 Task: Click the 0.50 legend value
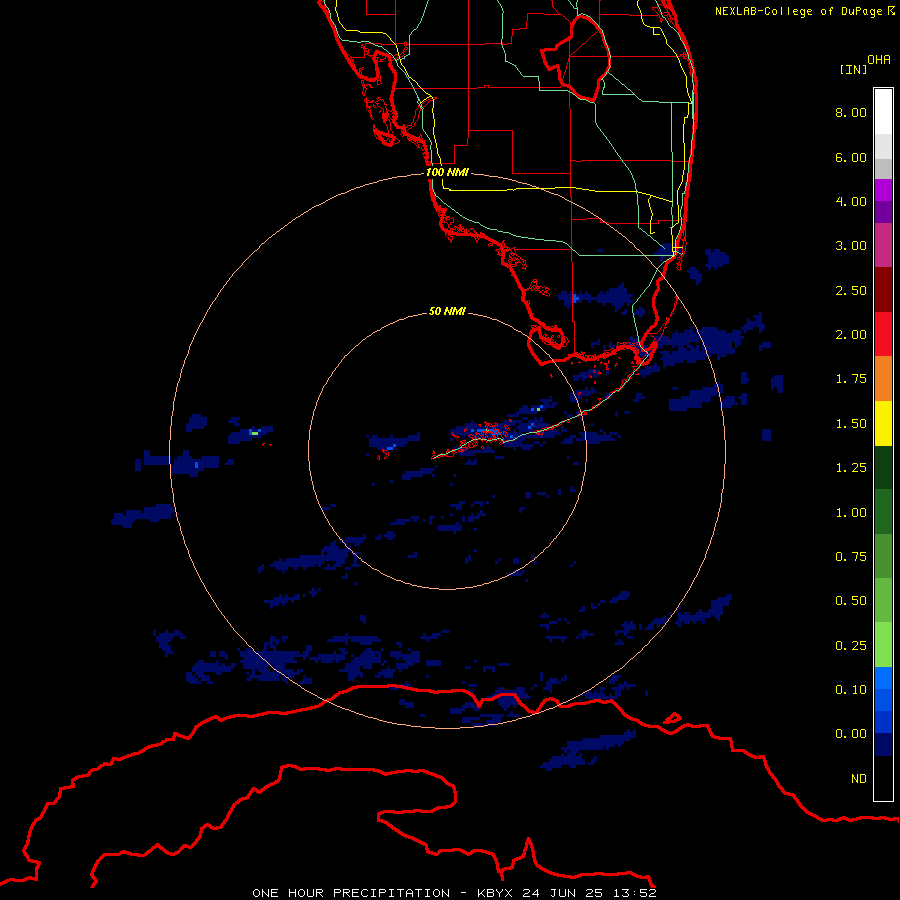(851, 601)
